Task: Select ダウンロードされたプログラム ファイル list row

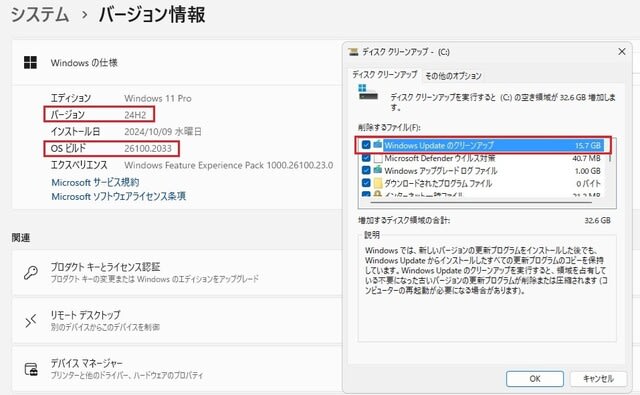Action: point(482,183)
